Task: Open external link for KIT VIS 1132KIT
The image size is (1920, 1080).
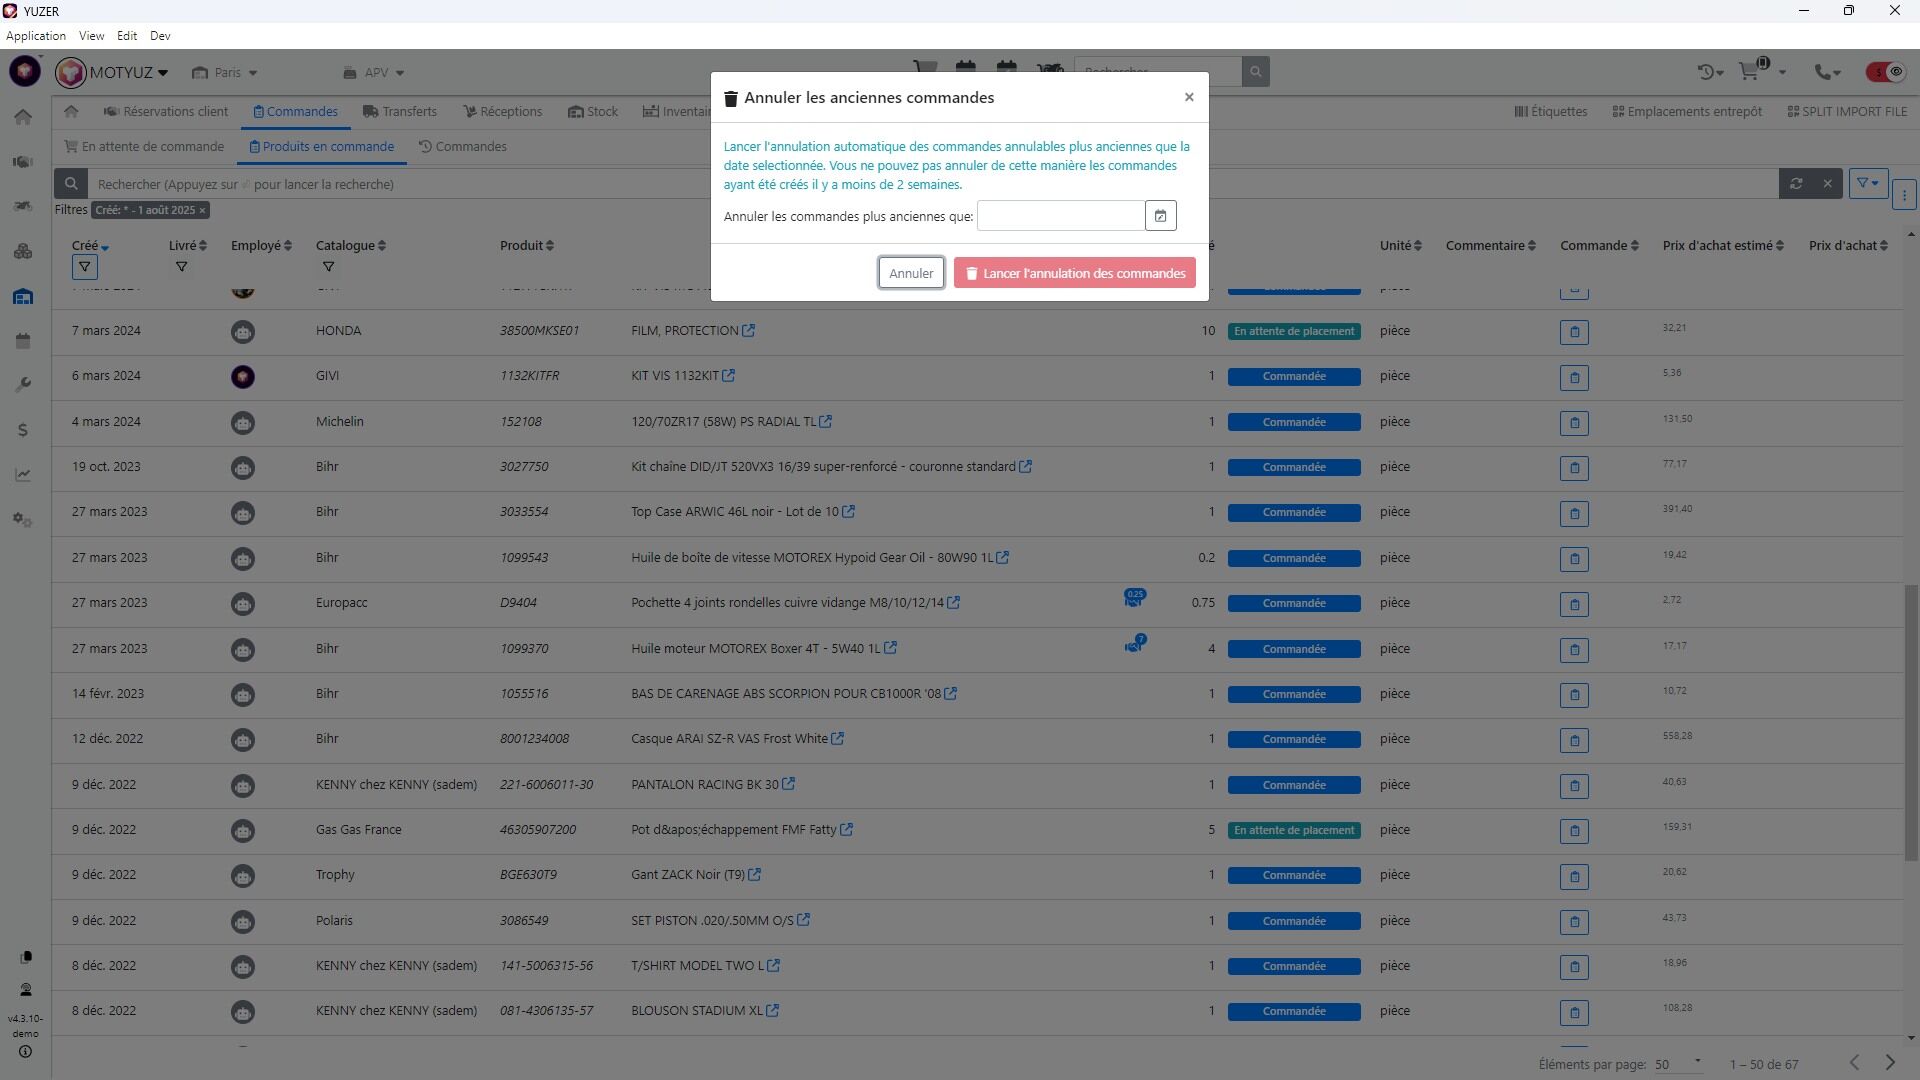Action: 729,376
